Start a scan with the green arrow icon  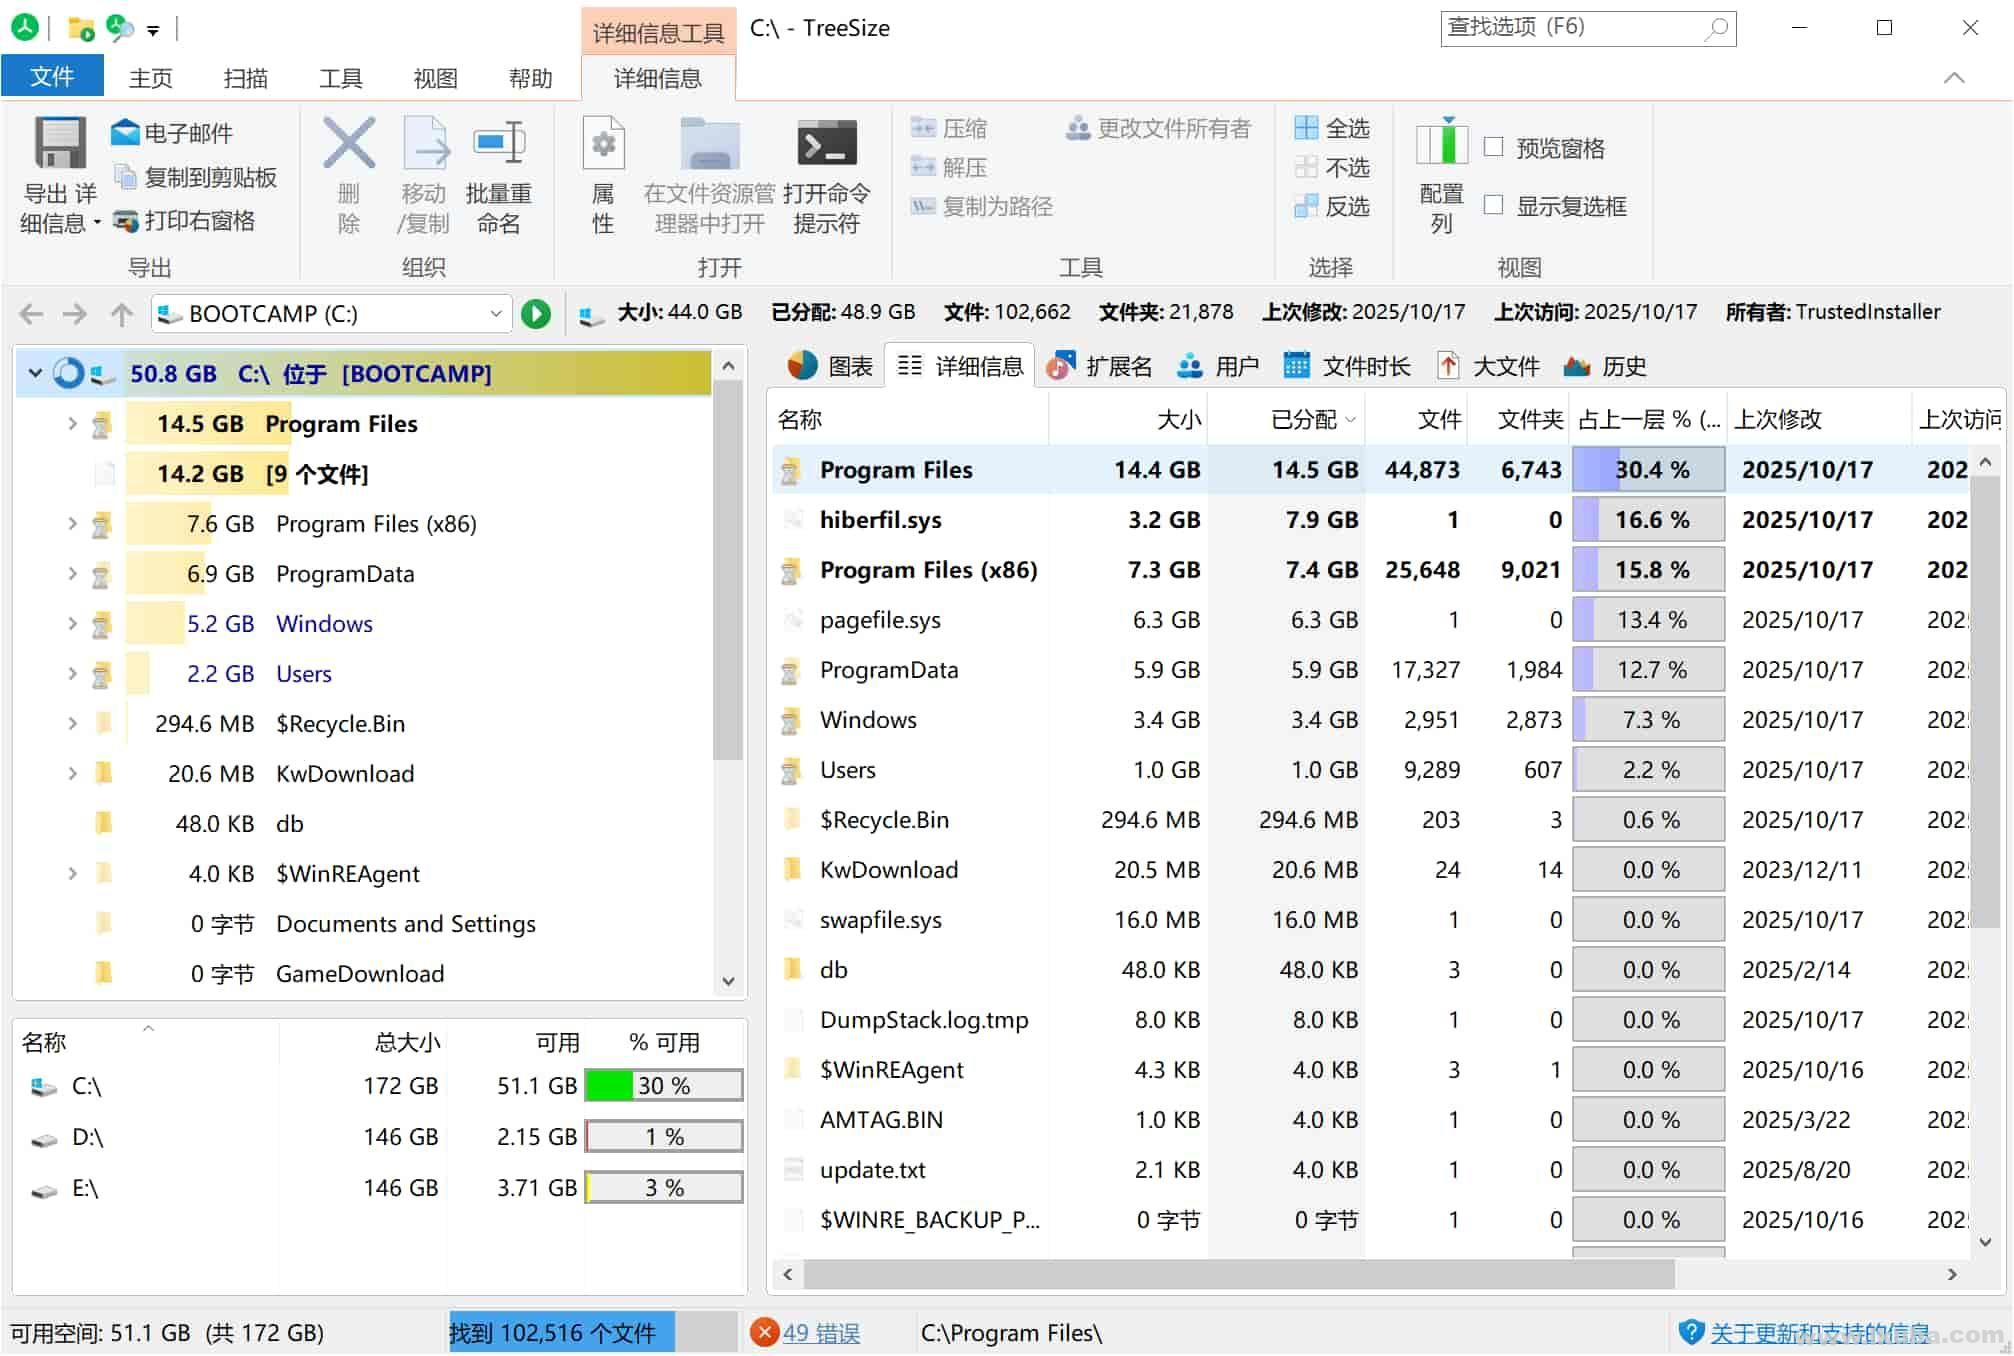(536, 313)
